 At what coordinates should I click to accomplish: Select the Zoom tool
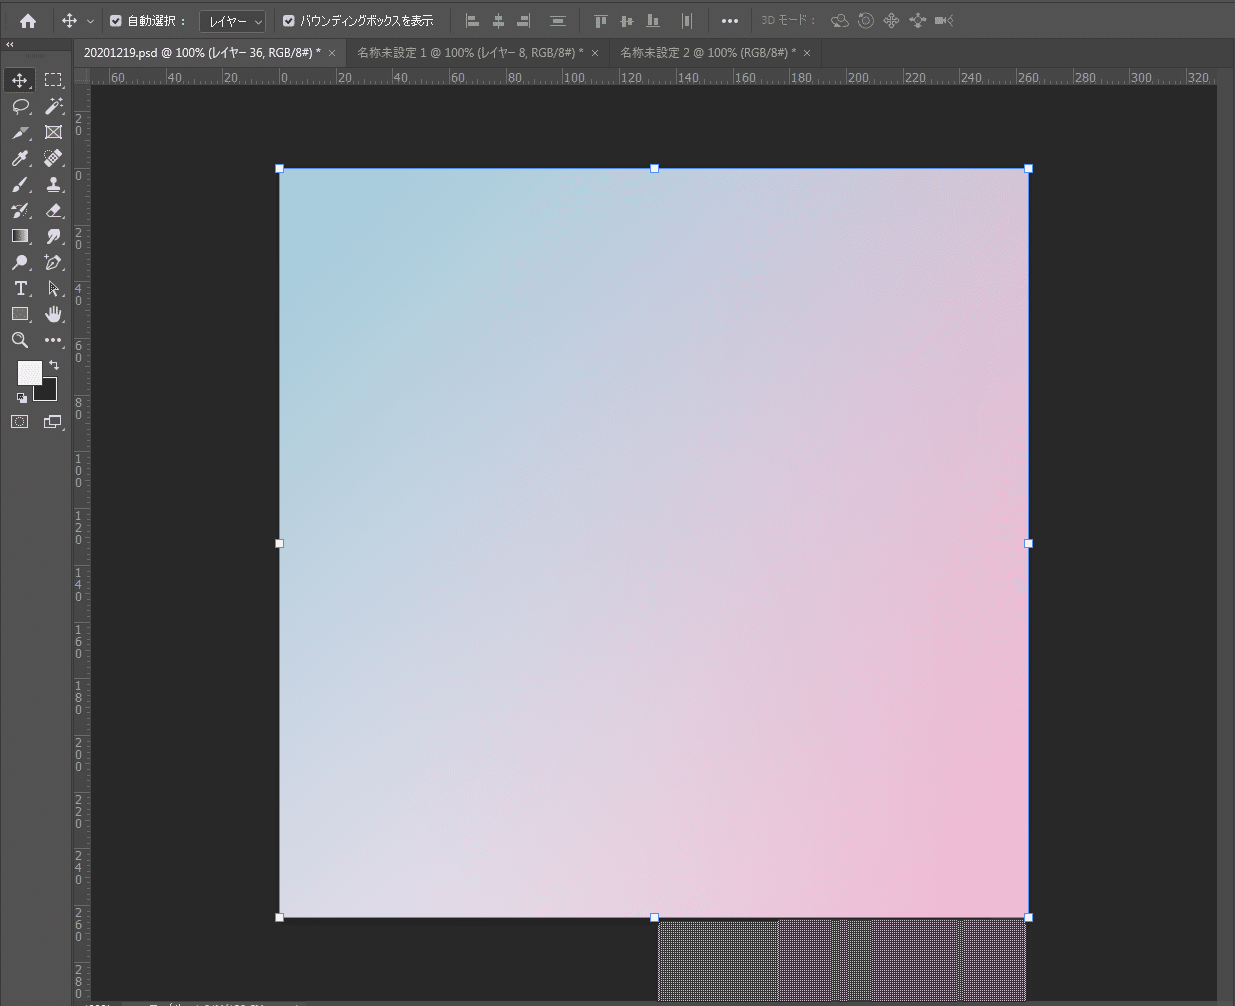tap(20, 340)
